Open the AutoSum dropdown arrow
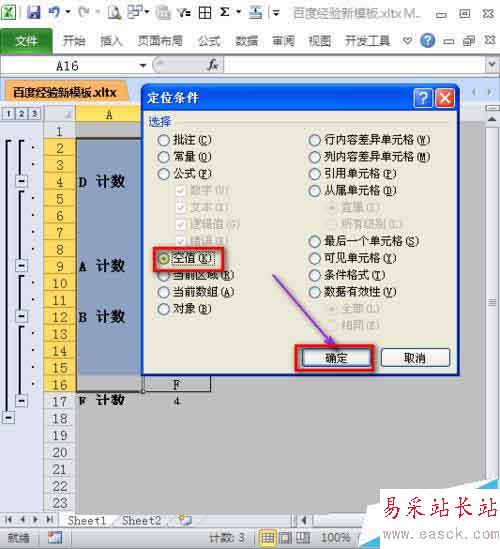Image resolution: width=500 pixels, height=549 pixels. coord(238,12)
